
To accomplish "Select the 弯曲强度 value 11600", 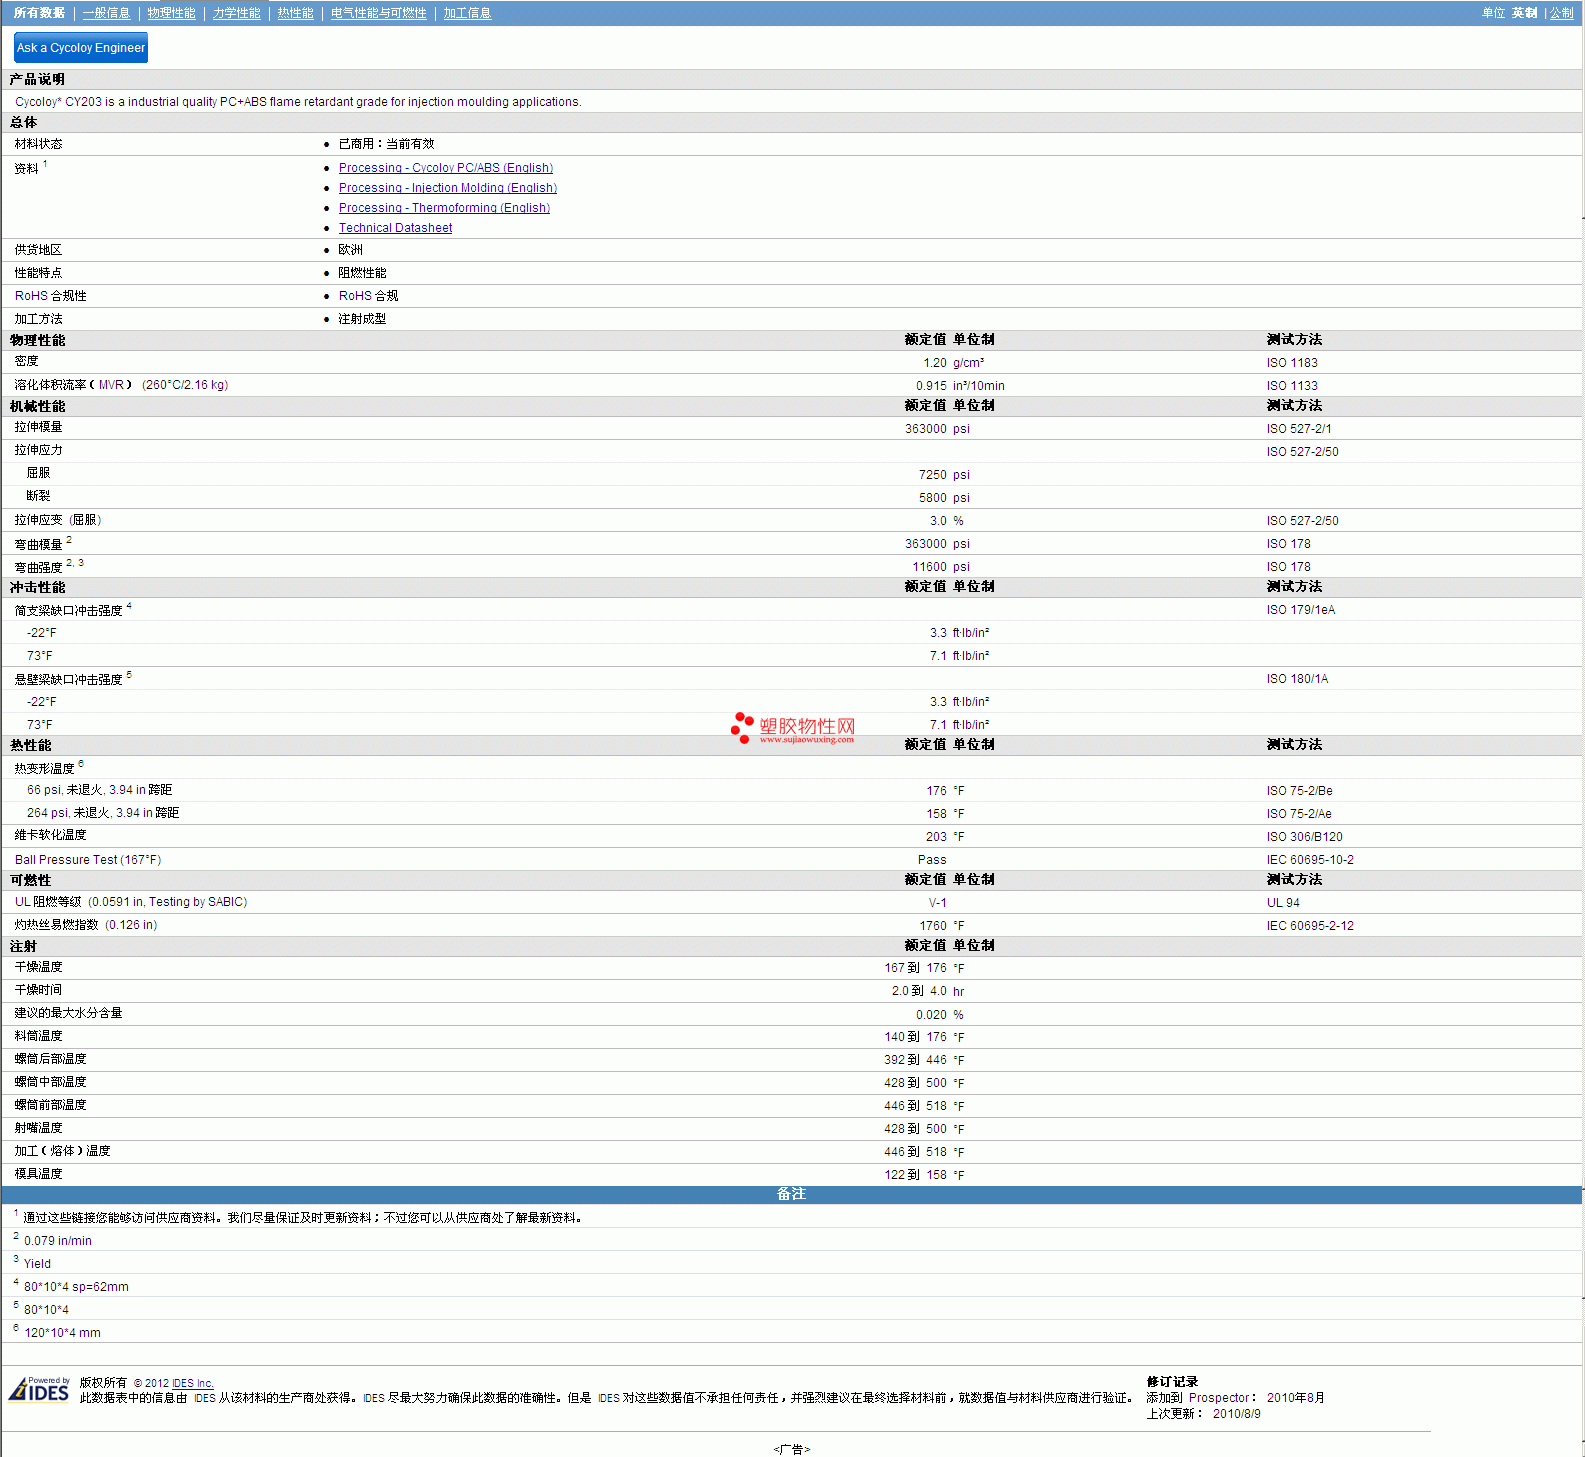I will [x=929, y=567].
